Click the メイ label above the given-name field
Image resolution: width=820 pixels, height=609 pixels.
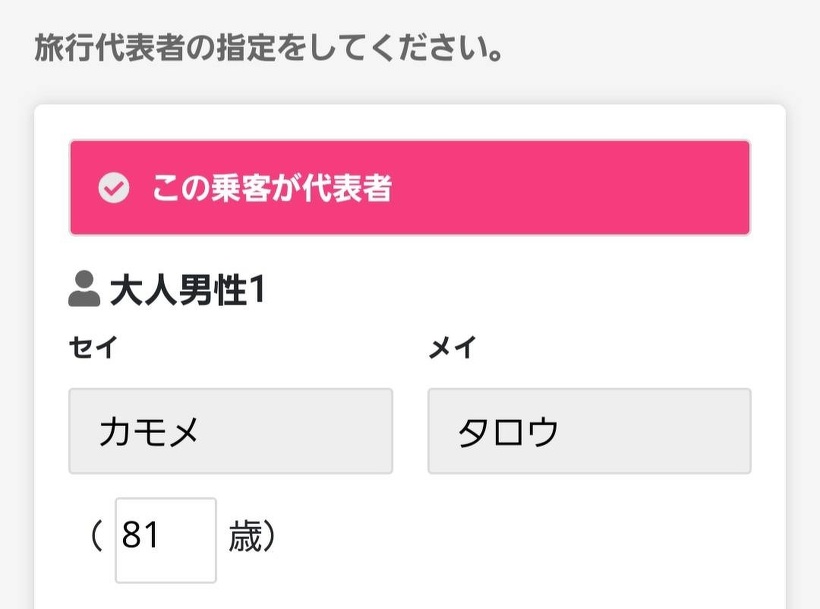pos(452,348)
